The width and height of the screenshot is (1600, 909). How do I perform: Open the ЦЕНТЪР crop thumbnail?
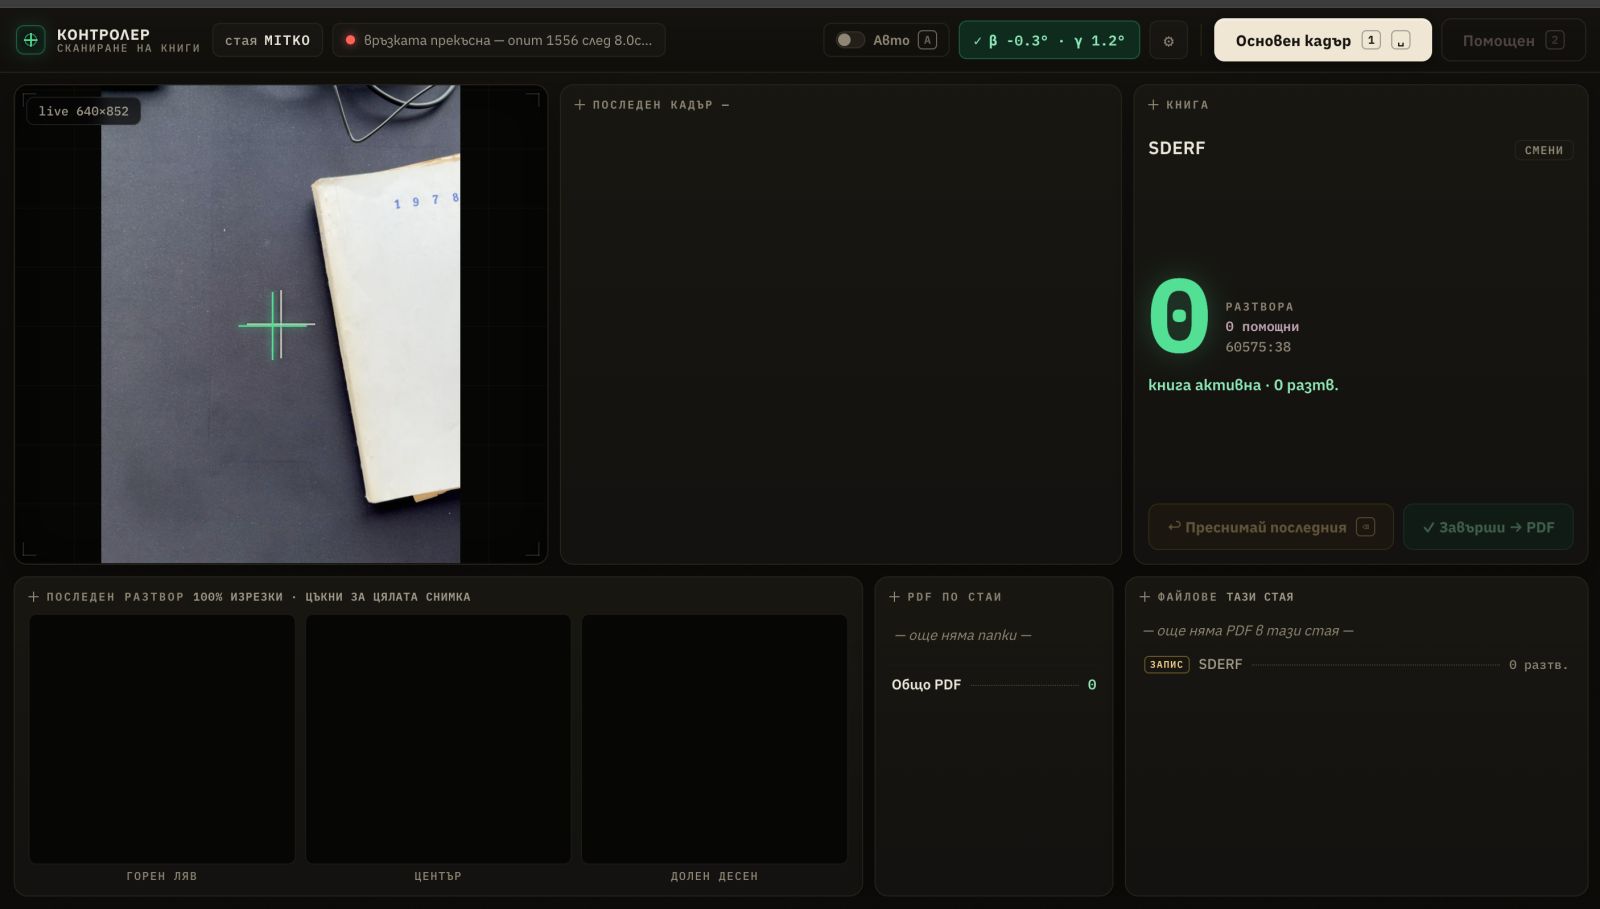438,739
